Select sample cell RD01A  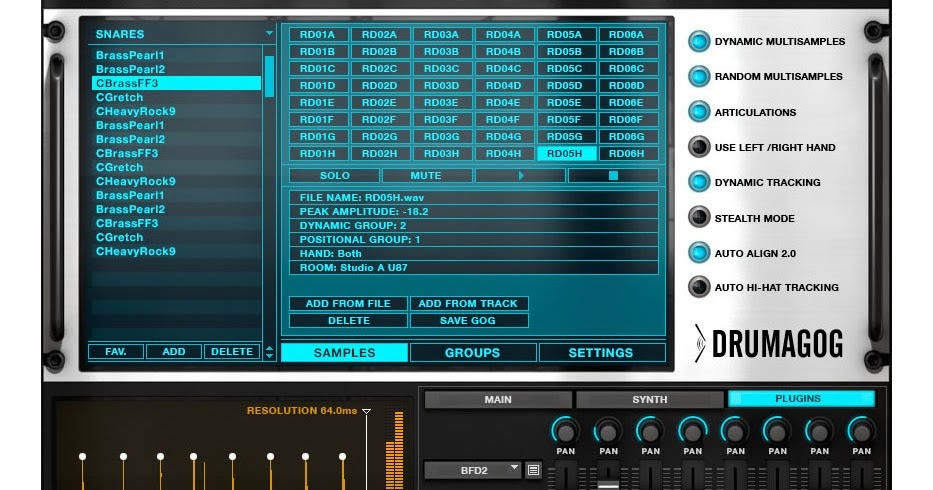318,35
